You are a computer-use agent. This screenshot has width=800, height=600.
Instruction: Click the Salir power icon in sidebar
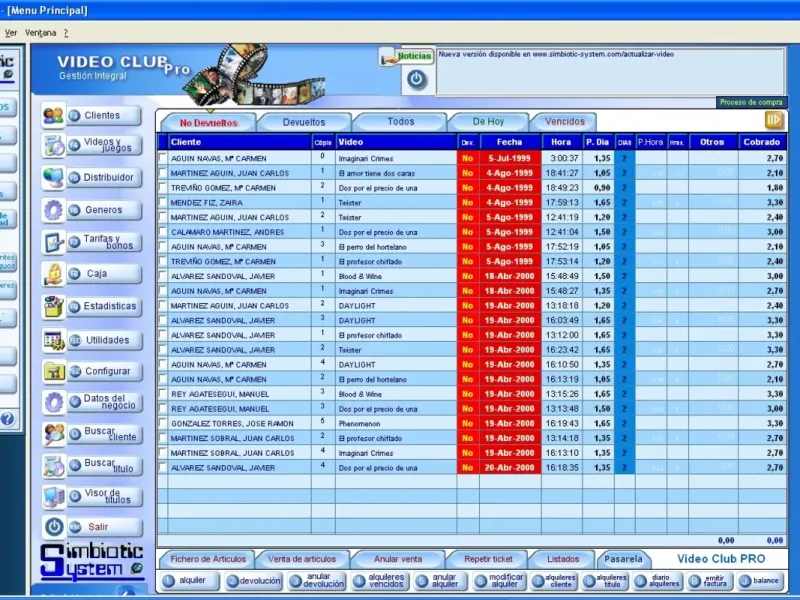click(54, 527)
